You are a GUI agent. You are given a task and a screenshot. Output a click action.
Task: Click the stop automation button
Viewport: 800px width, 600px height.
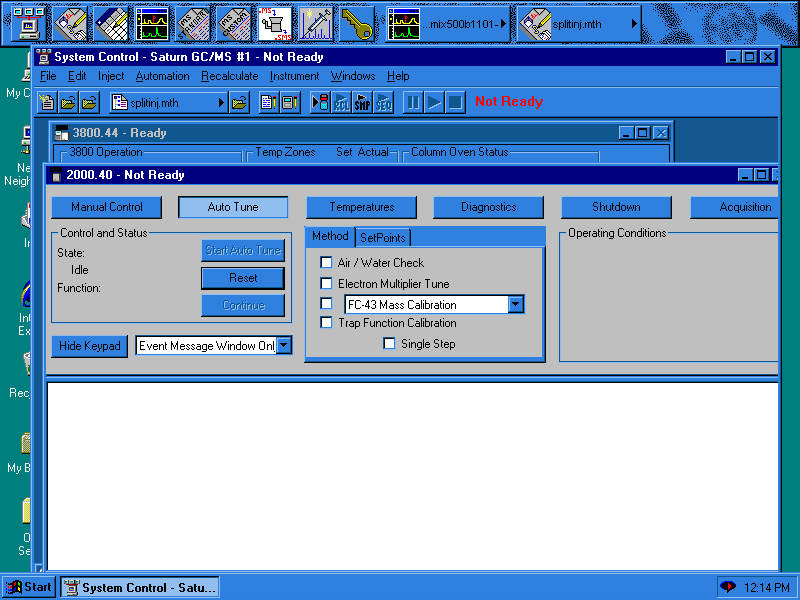click(x=455, y=103)
